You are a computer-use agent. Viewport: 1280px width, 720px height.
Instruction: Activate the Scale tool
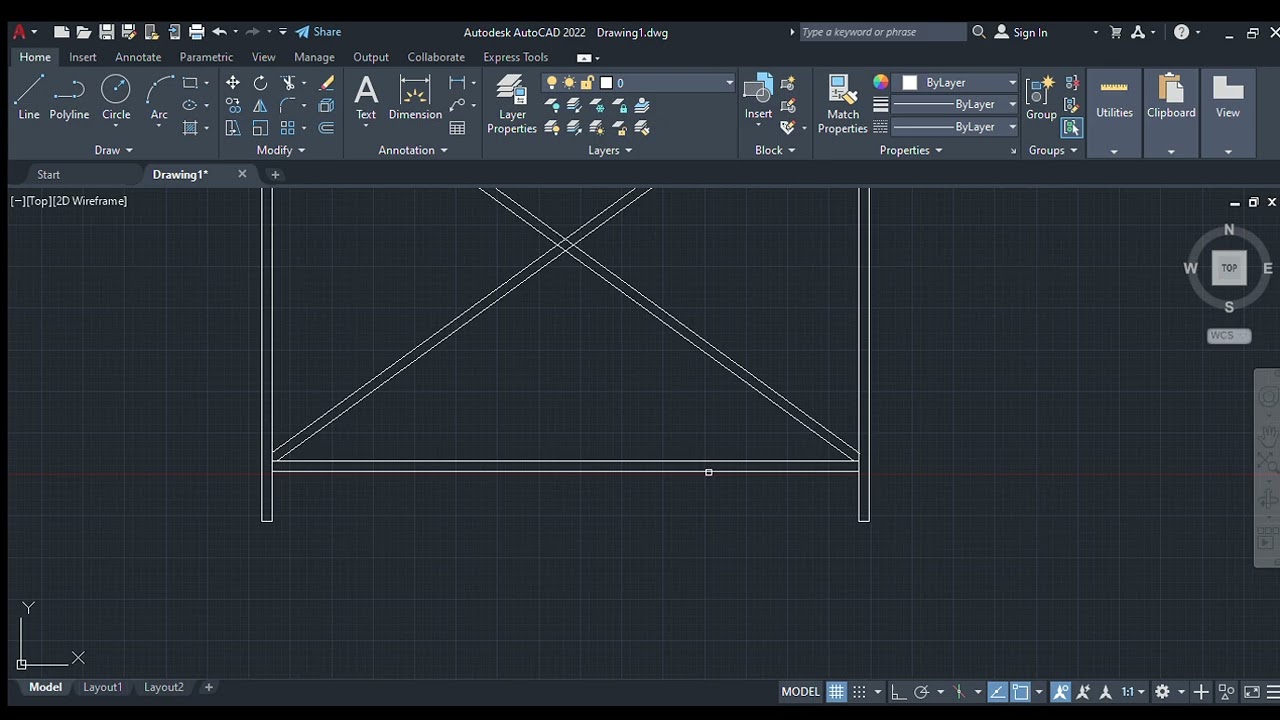[260, 128]
